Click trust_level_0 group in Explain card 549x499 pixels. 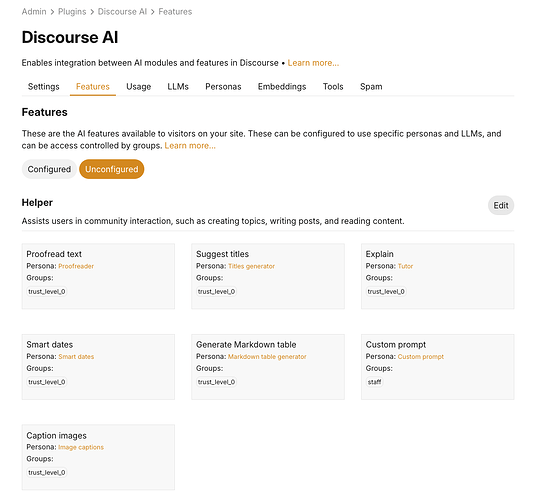click(386, 292)
